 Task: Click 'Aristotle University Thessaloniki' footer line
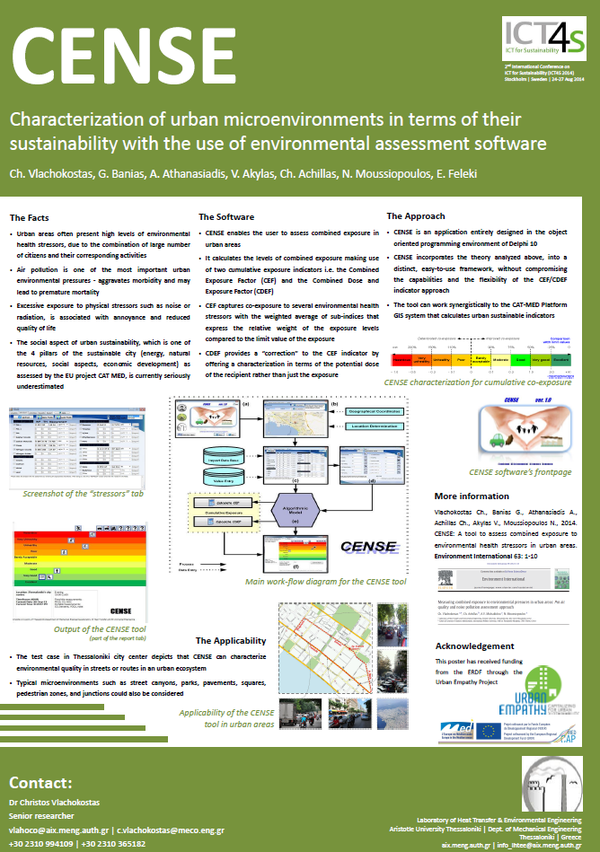point(485,829)
